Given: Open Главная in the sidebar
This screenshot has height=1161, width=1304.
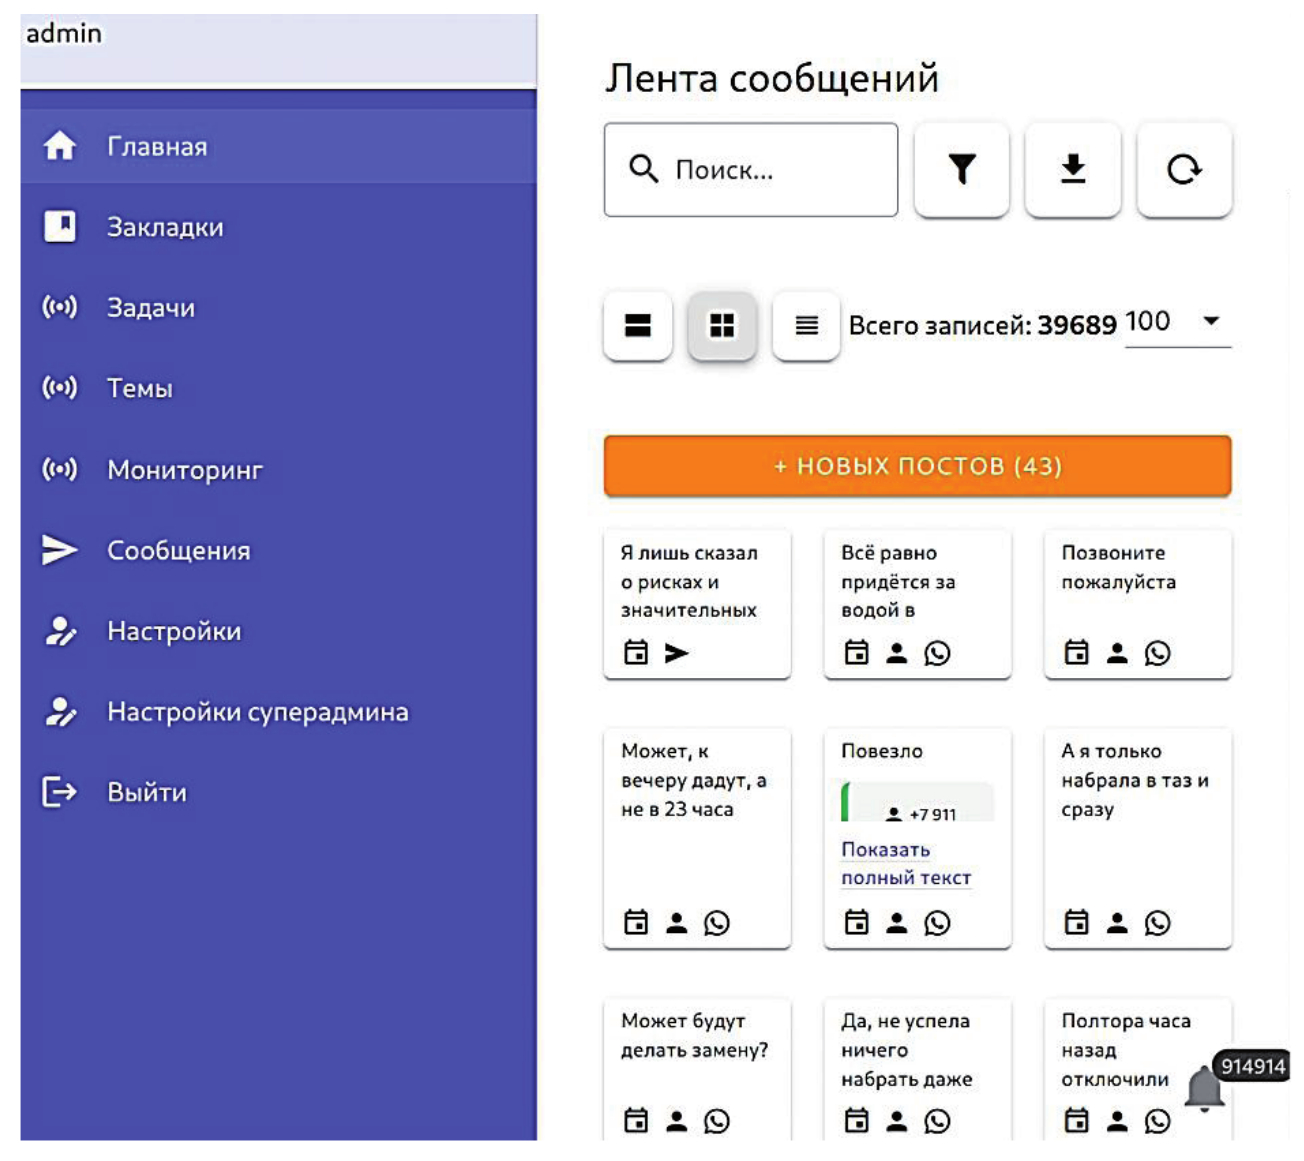Looking at the screenshot, I should [157, 147].
